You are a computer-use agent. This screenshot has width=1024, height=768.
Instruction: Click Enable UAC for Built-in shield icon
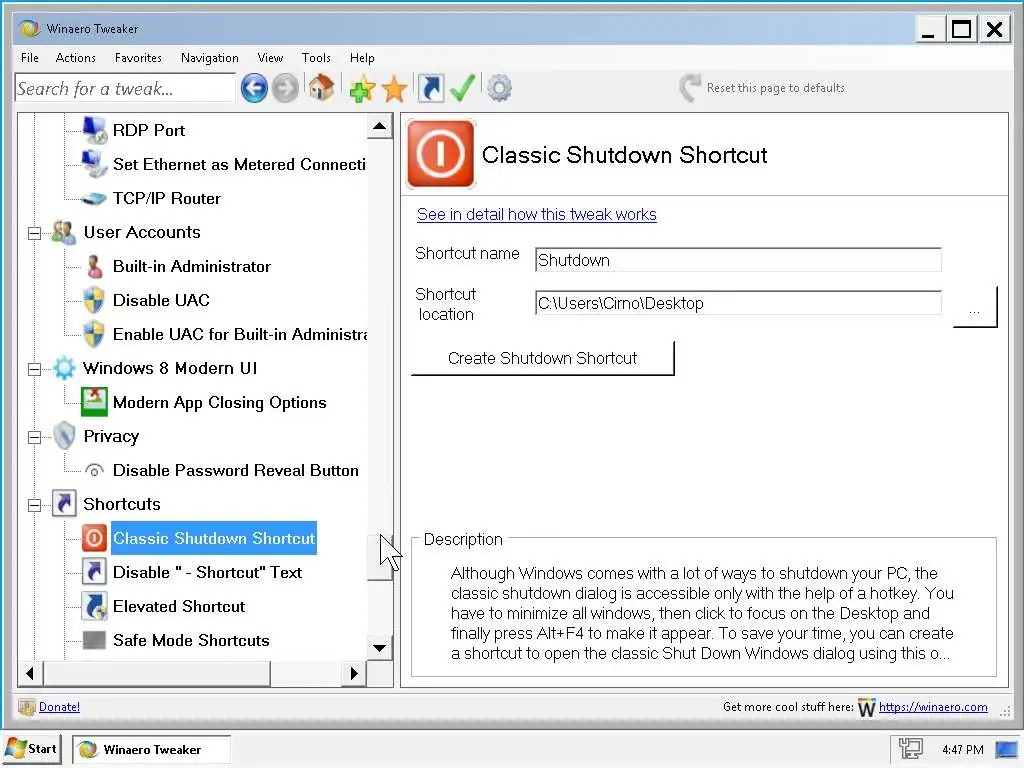pos(95,334)
